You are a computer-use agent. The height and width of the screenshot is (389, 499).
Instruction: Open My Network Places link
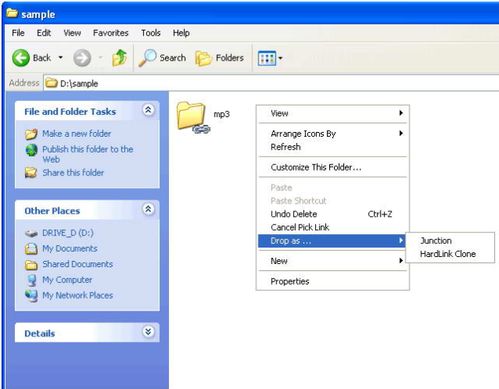click(78, 295)
